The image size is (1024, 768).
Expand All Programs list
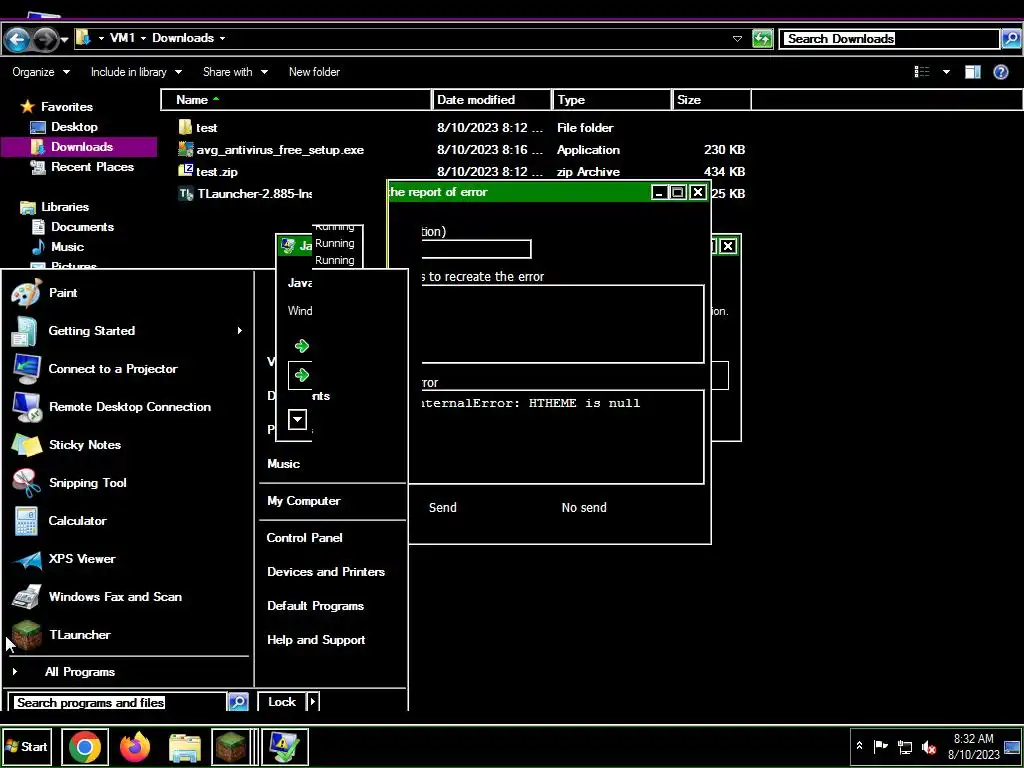point(80,671)
